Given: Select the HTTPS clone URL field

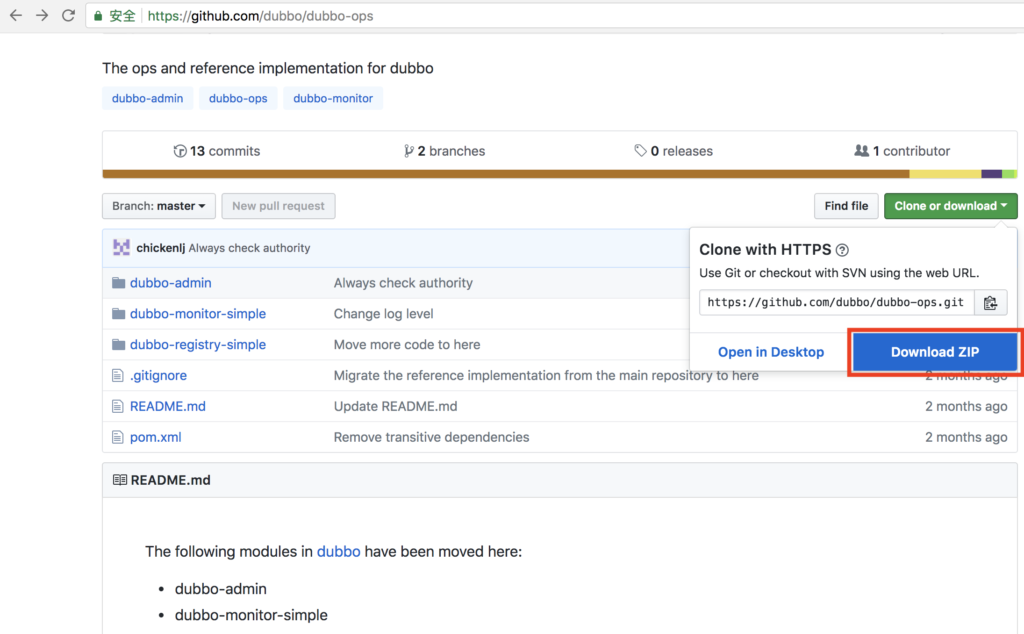Looking at the screenshot, I should click(x=837, y=302).
